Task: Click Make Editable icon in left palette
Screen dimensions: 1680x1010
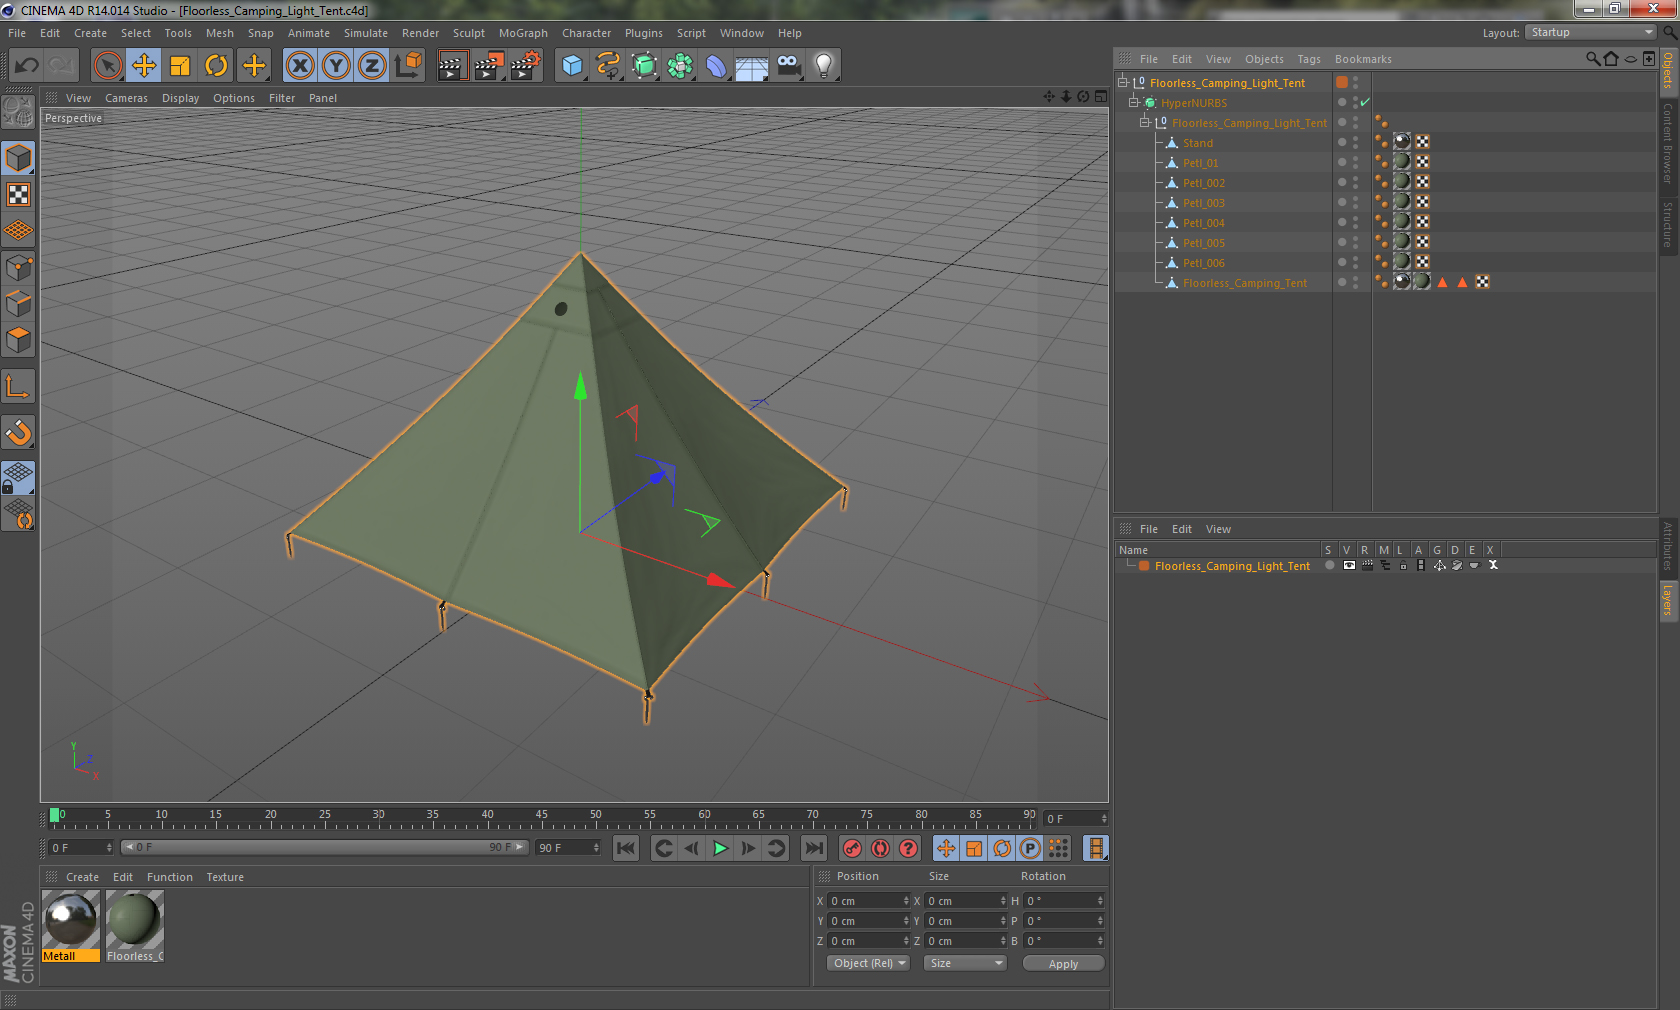Action: coord(18,112)
